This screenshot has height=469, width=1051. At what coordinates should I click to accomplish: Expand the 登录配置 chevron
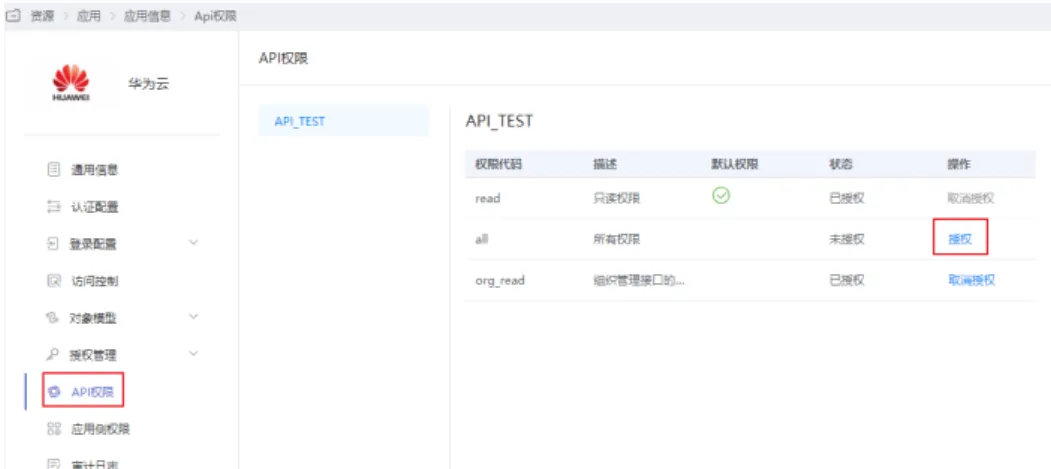[x=194, y=243]
